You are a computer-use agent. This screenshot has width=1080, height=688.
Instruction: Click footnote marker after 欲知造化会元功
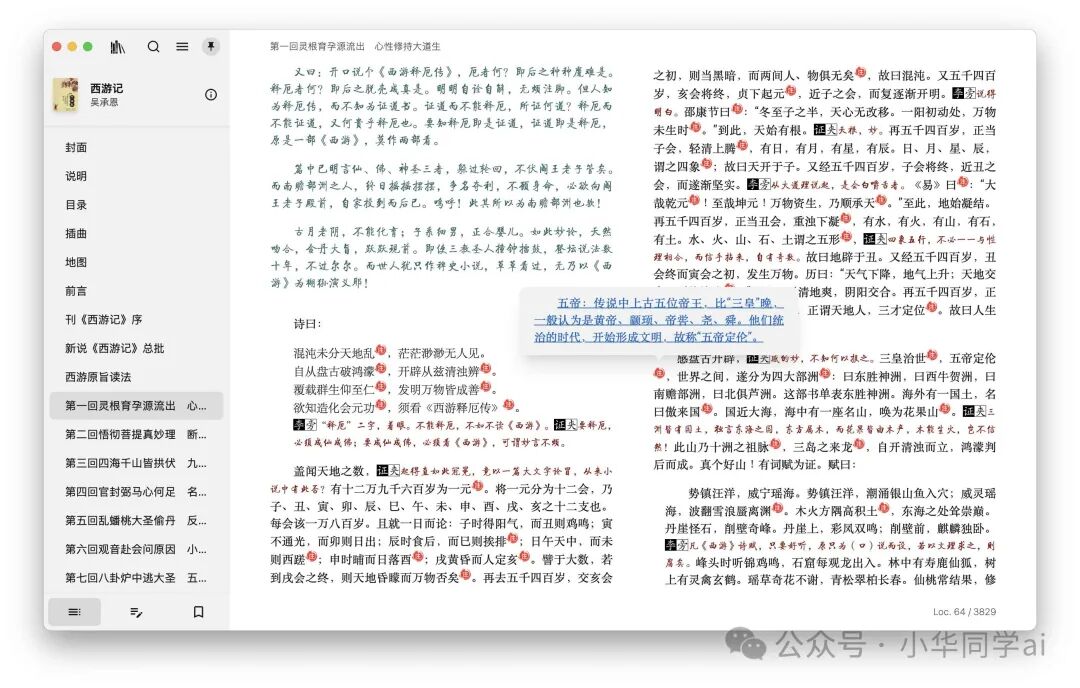[381, 404]
